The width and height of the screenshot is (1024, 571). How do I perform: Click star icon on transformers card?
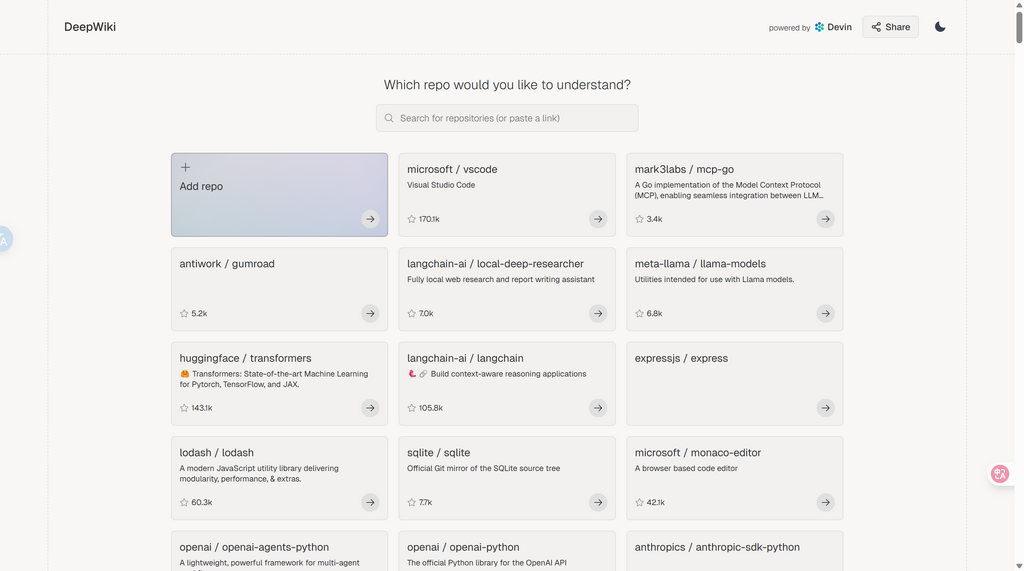[184, 408]
